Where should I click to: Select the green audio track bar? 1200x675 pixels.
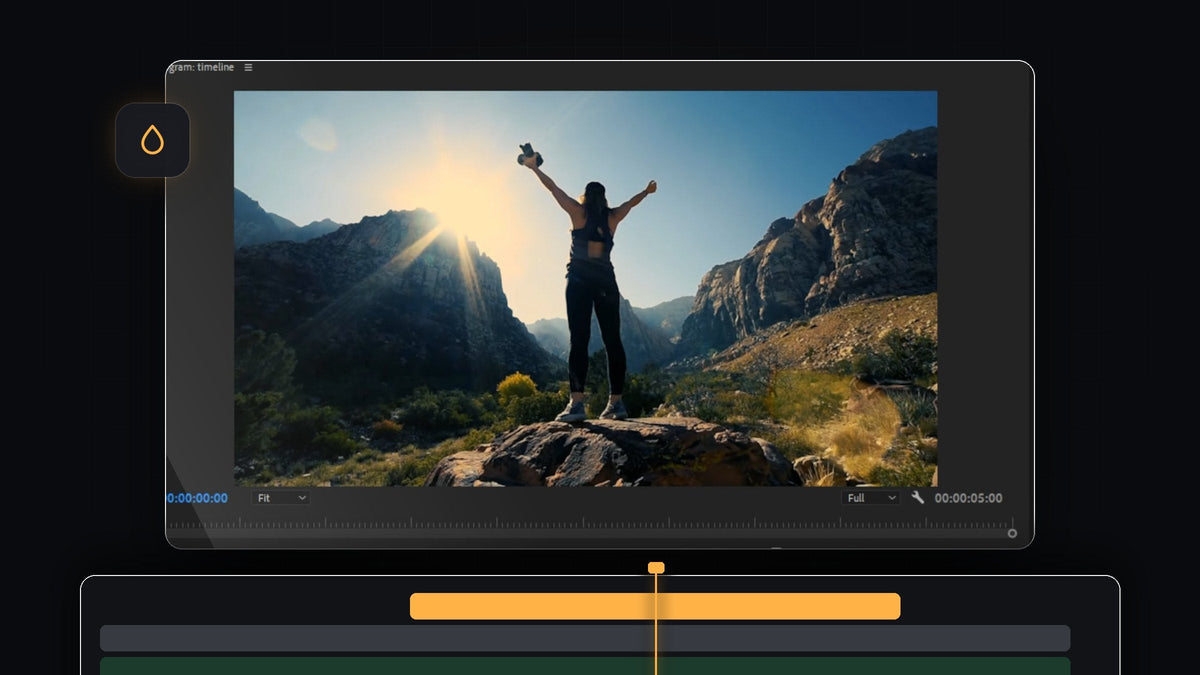pyautogui.click(x=585, y=666)
